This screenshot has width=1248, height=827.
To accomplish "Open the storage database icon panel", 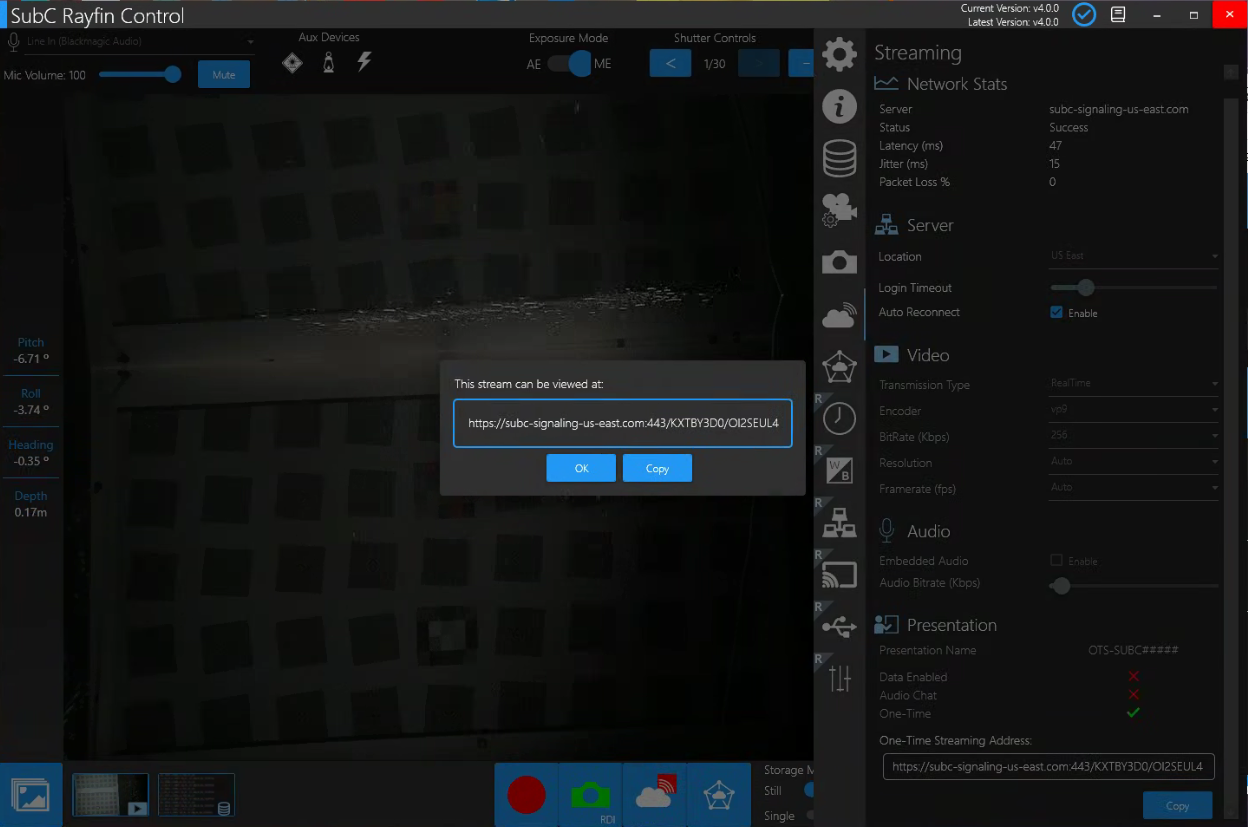I will coord(839,158).
